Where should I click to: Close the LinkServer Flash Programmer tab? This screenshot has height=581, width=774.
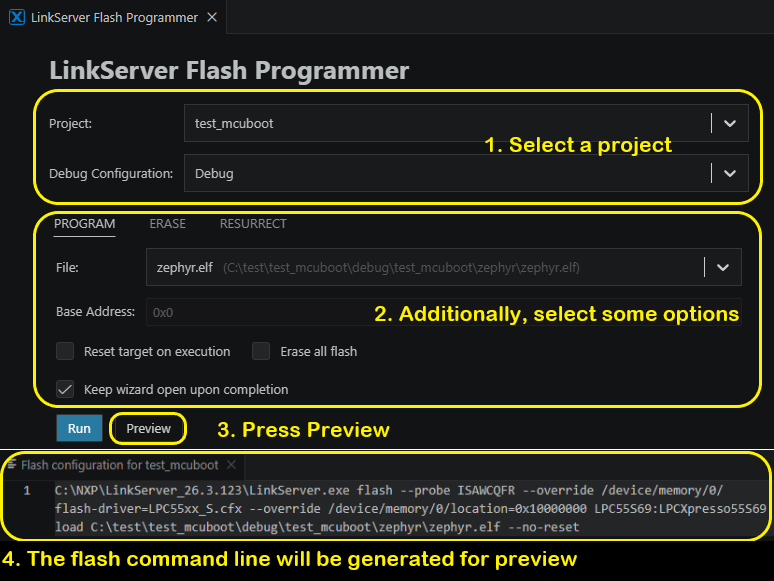[x=212, y=17]
